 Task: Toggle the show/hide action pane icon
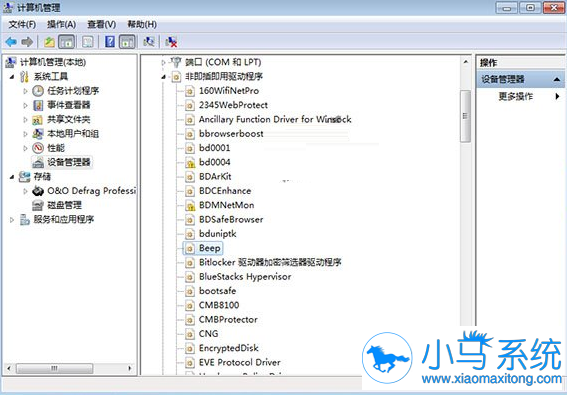[127, 42]
